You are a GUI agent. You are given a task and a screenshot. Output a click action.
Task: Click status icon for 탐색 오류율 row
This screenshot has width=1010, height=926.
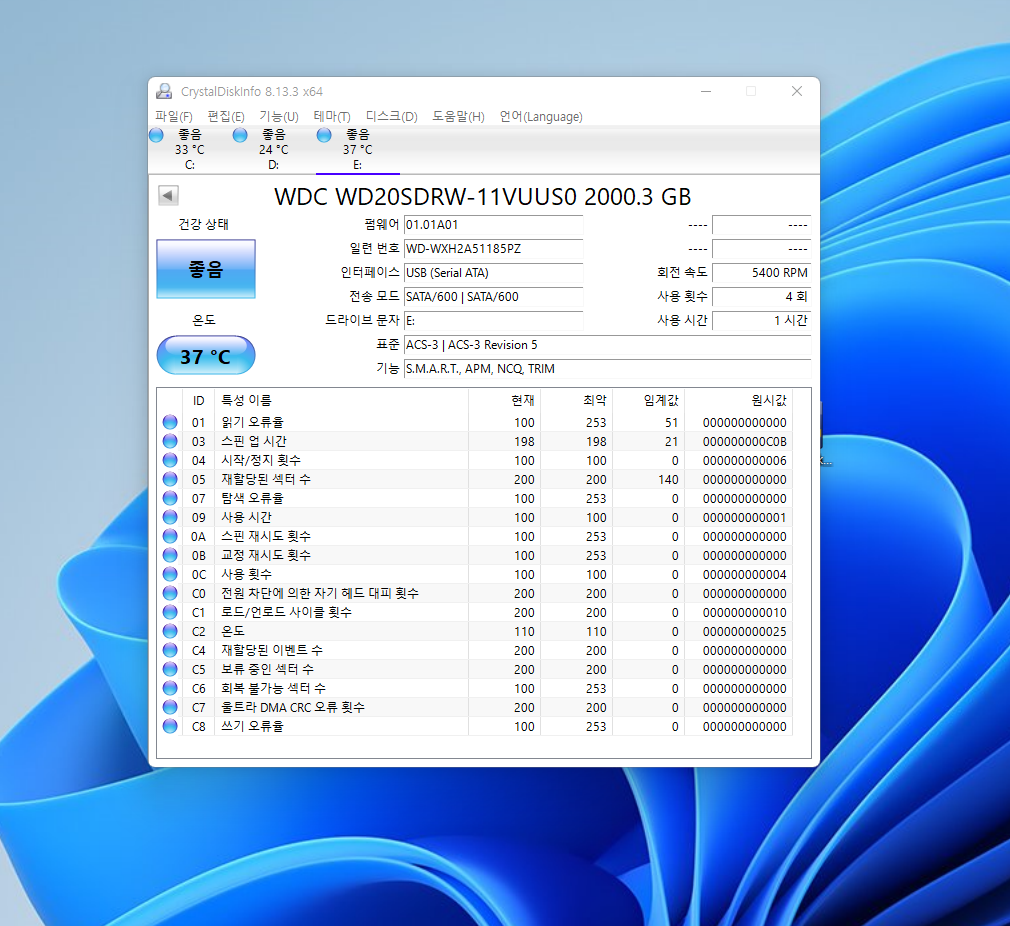coord(170,498)
